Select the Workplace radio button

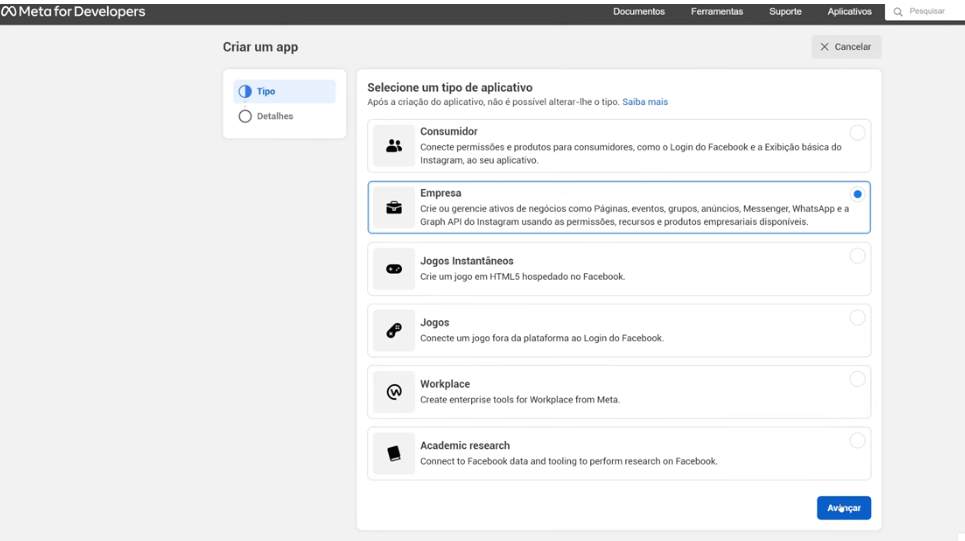[x=857, y=379]
